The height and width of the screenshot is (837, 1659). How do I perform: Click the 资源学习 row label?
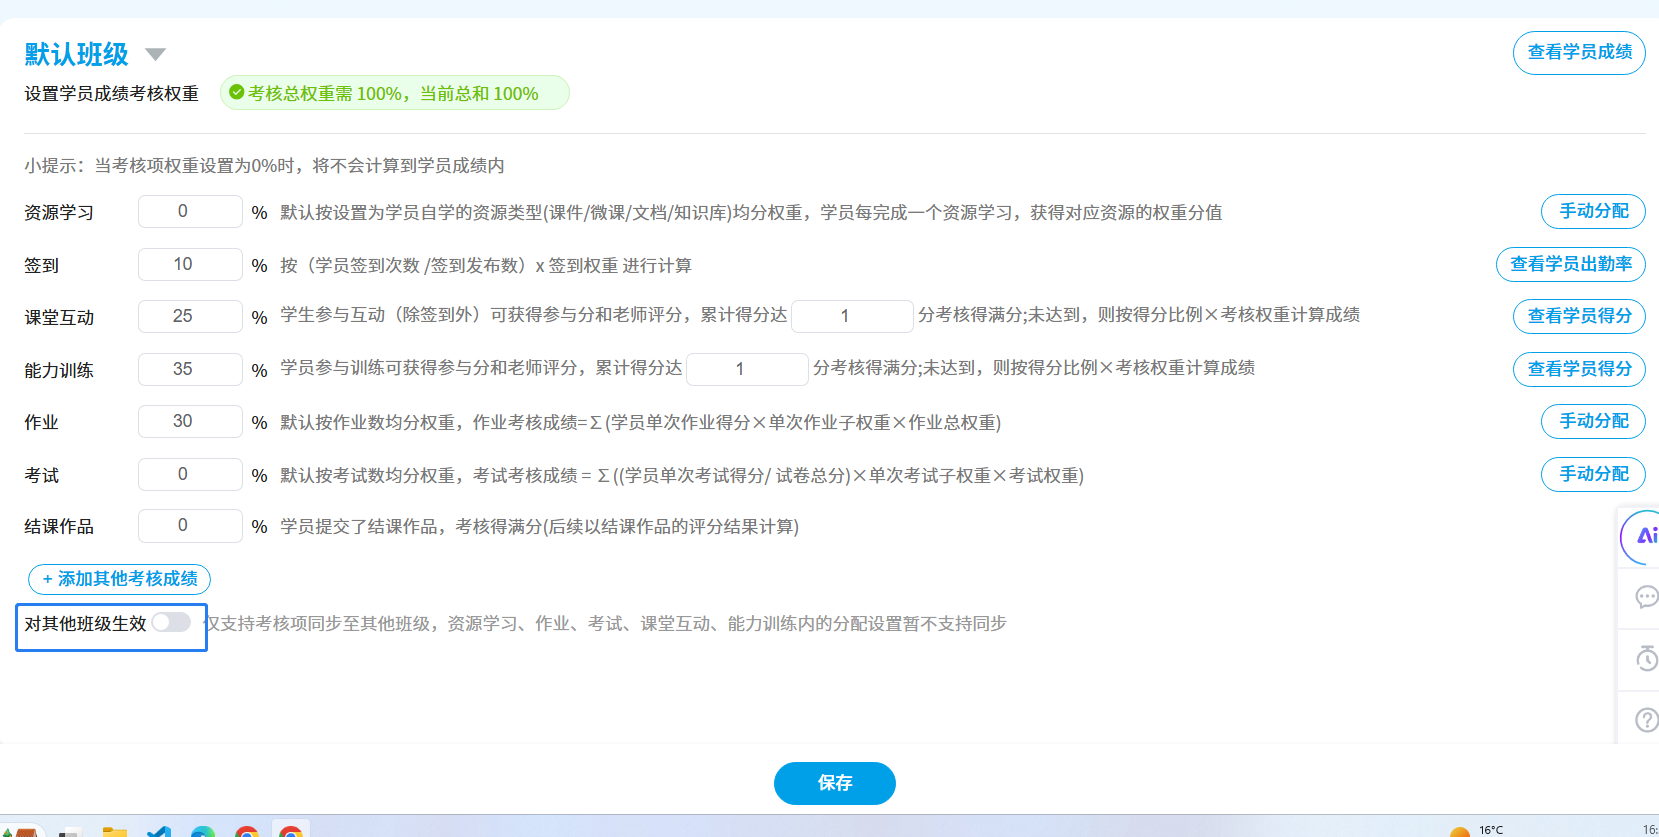click(x=59, y=213)
